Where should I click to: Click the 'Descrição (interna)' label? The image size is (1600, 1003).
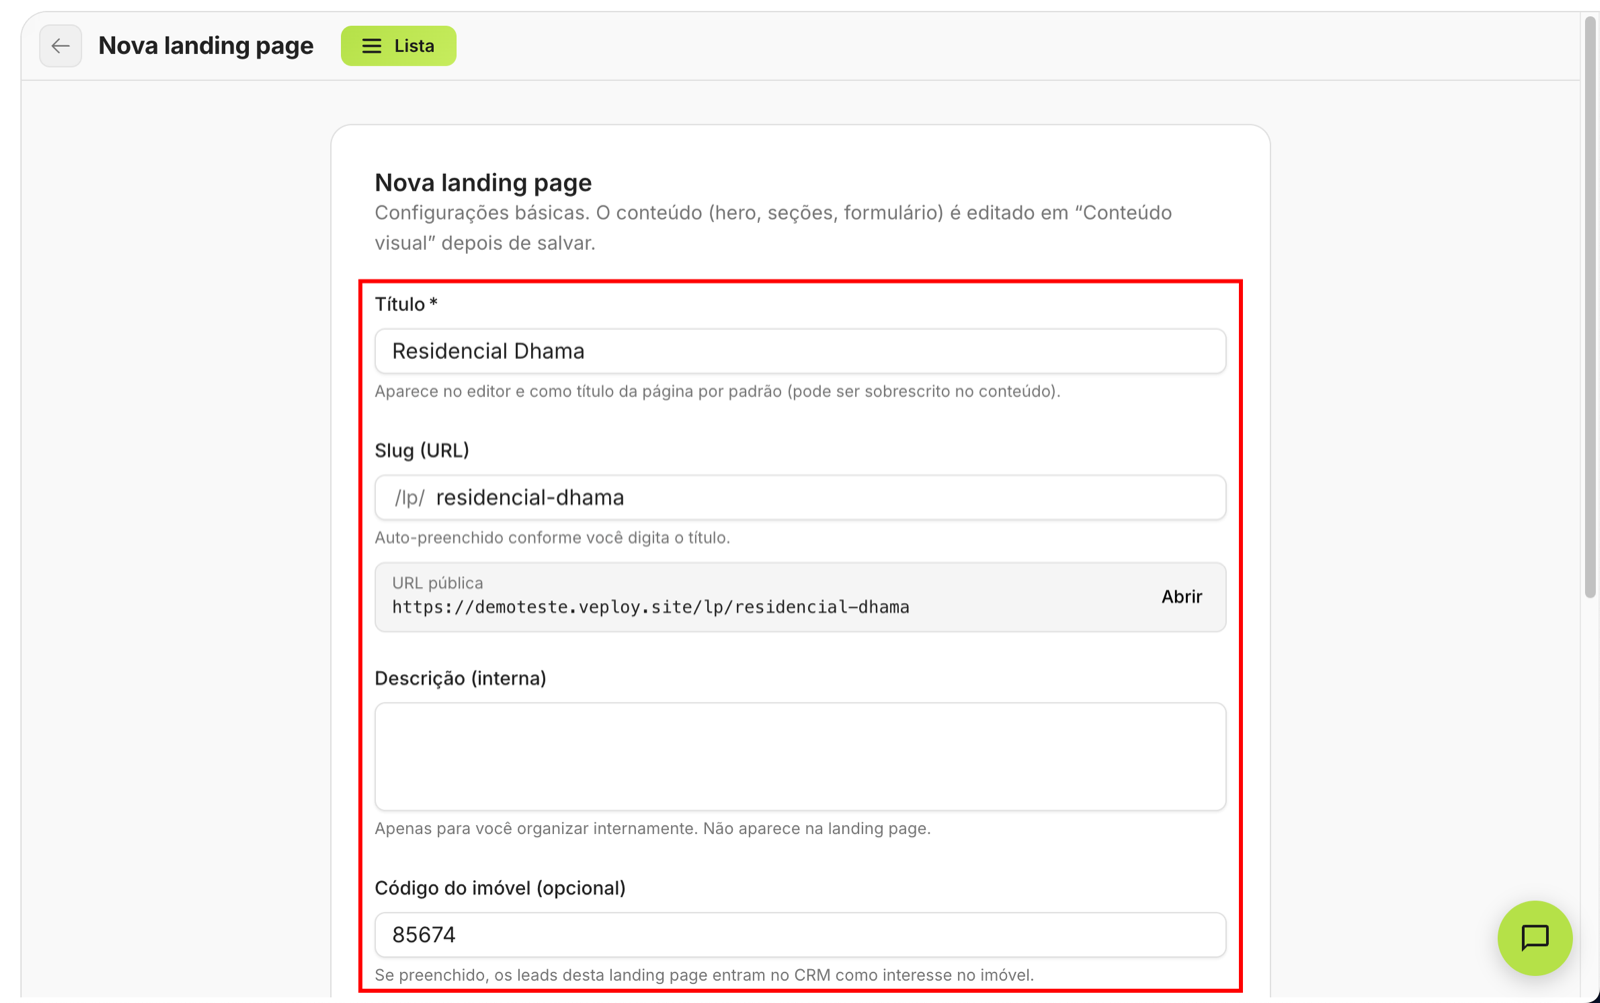460,678
